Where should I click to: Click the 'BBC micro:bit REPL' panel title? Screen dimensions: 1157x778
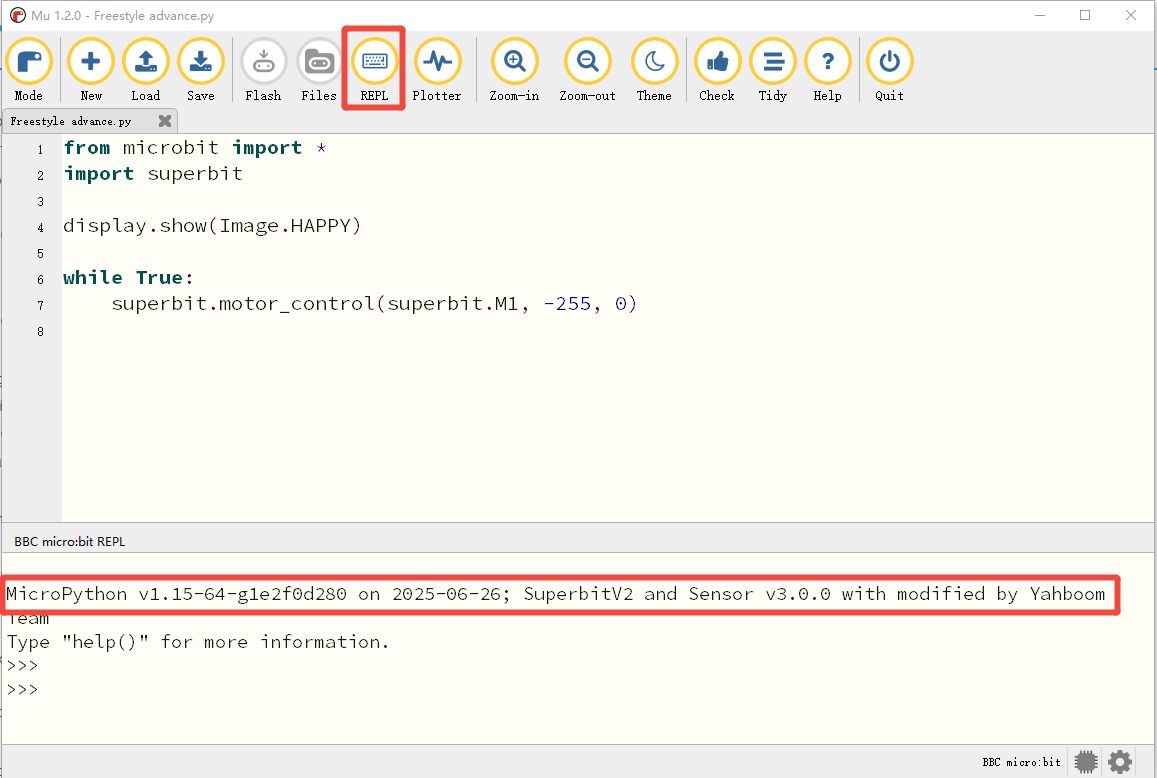pos(70,542)
